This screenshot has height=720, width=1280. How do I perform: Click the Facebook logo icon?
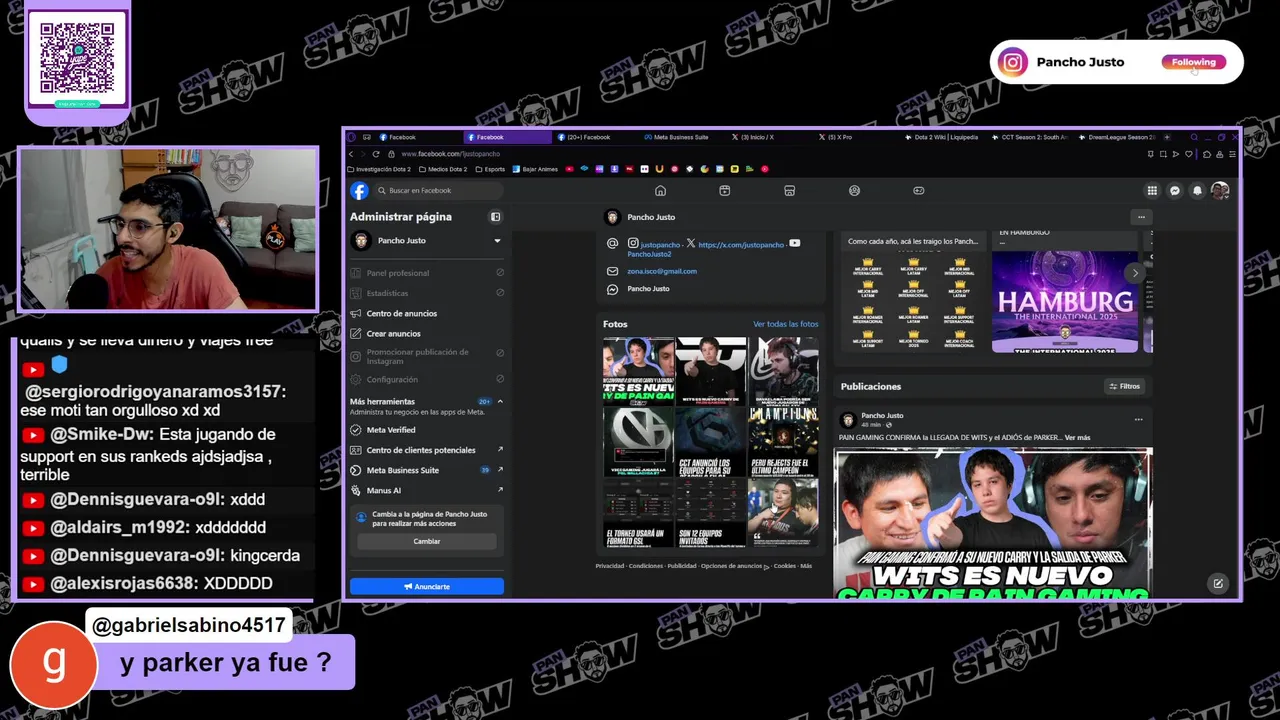click(359, 190)
